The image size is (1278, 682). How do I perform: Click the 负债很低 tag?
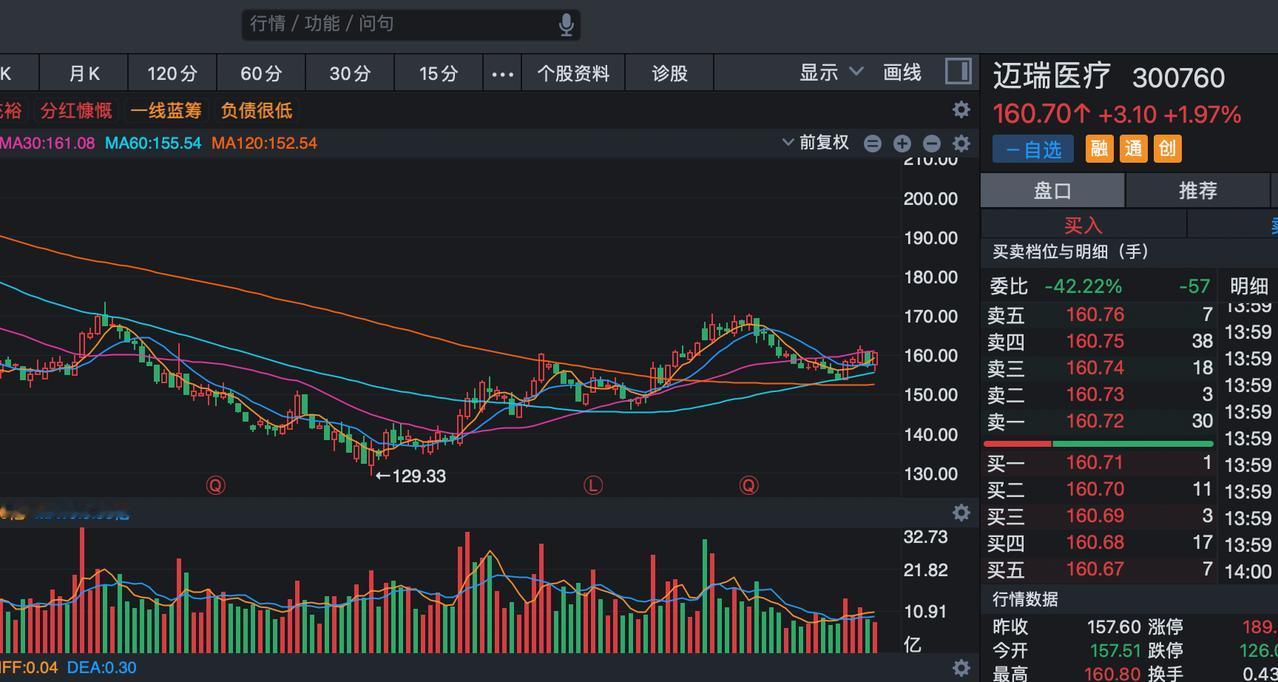point(257,110)
